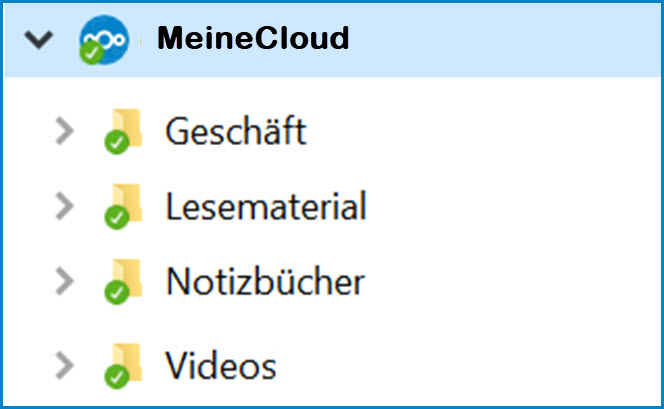Screen dimensions: 664x409
Task: Choose the Notizbücher folder label
Action: 265,281
